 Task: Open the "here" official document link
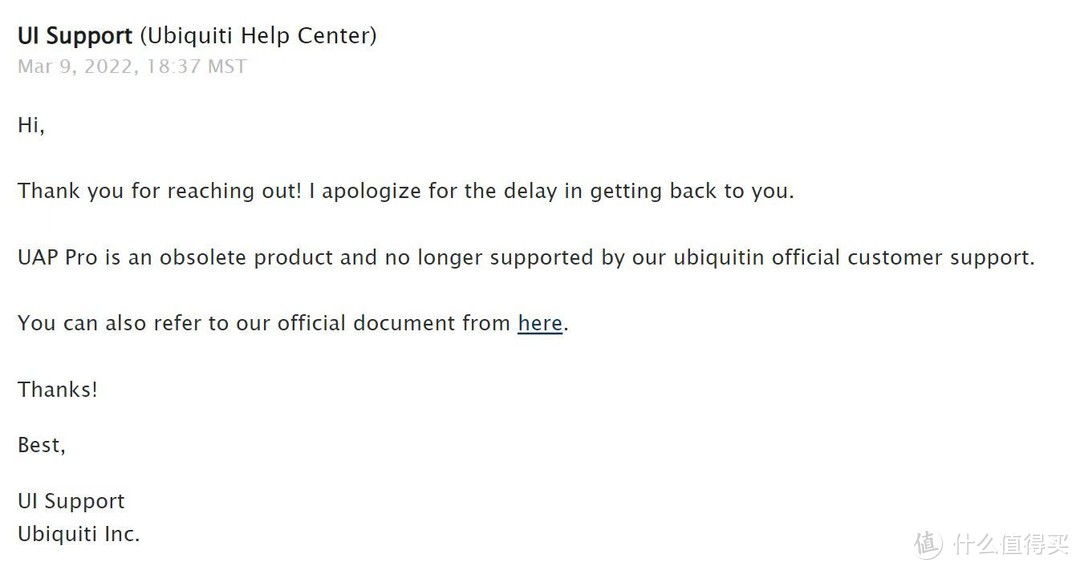[540, 324]
